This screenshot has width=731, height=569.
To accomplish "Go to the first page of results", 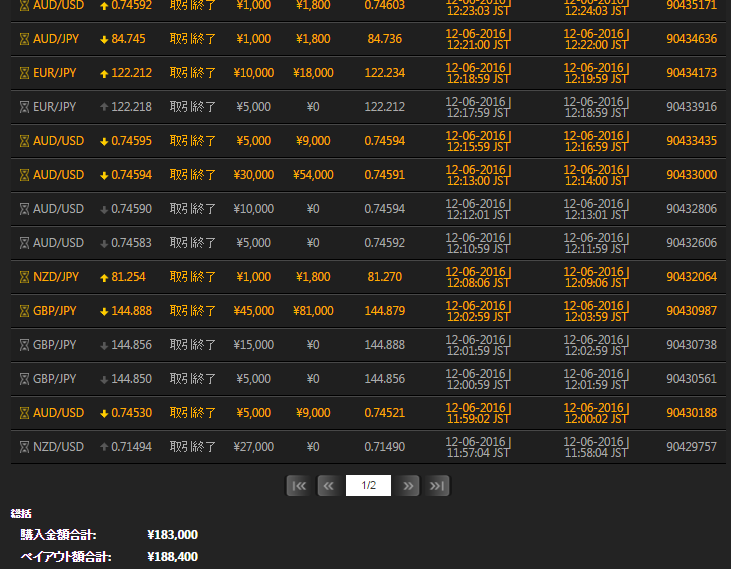I will click(298, 486).
